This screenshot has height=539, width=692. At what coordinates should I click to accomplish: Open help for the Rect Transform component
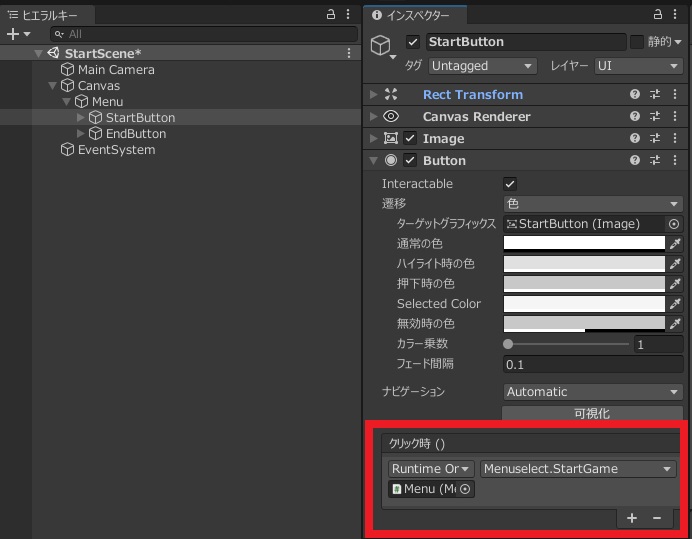[x=635, y=94]
